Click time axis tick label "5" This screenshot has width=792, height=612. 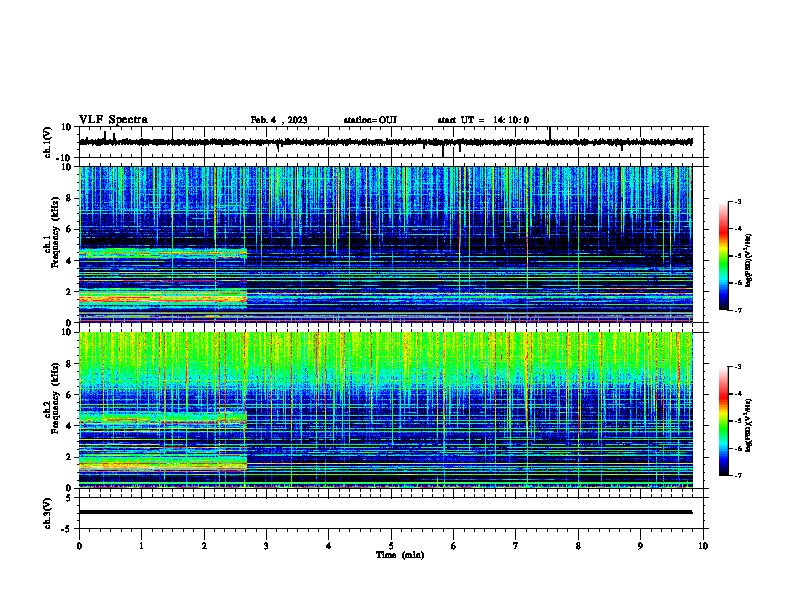pos(391,546)
